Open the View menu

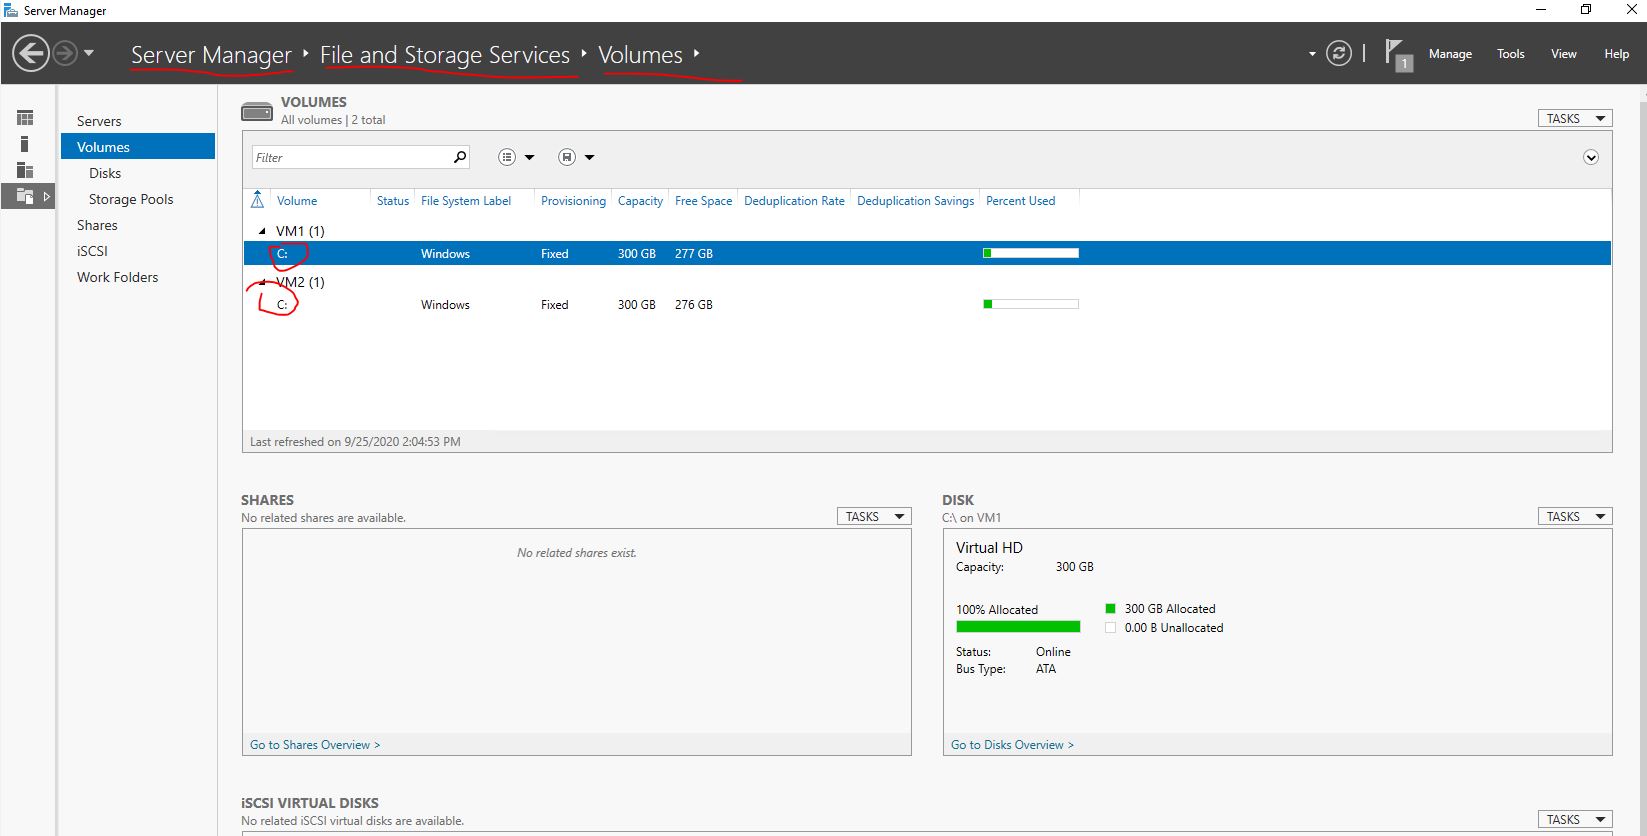1563,54
